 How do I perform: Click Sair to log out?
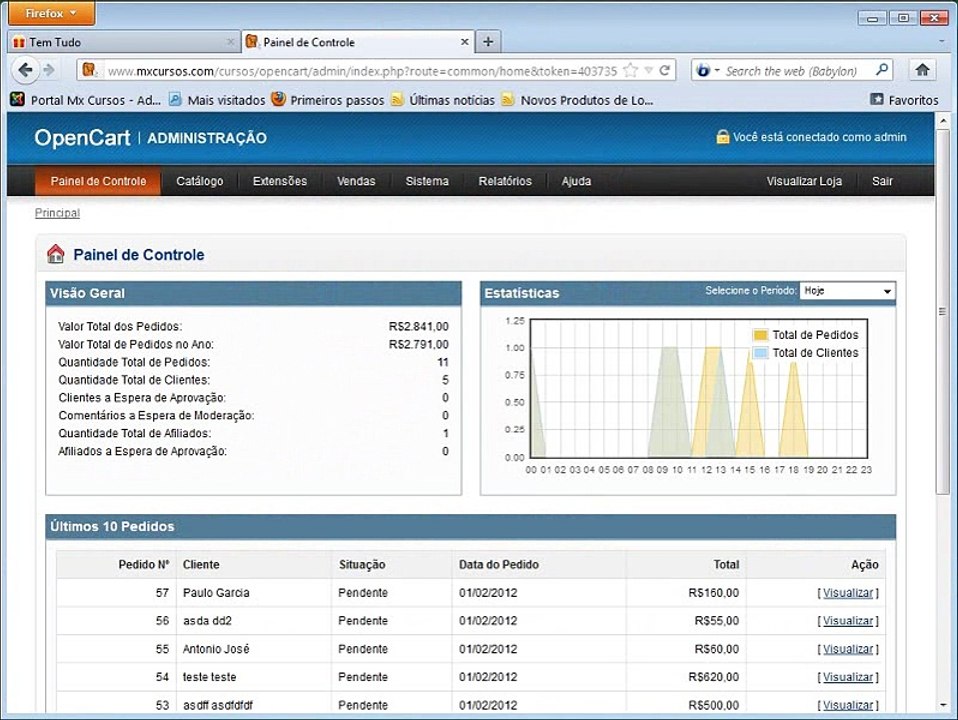(x=882, y=181)
